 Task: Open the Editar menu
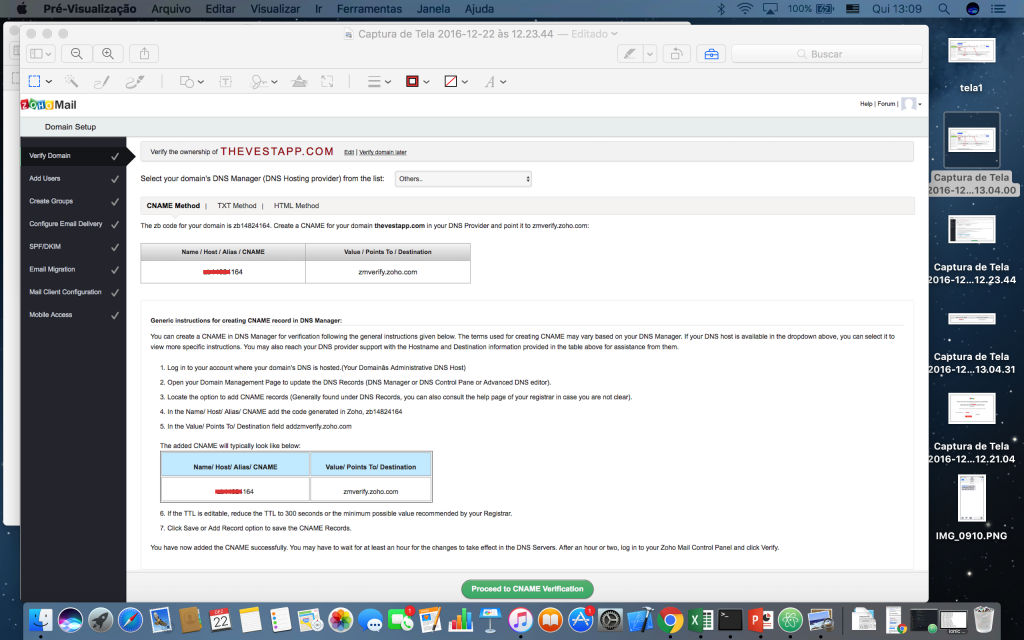point(220,8)
